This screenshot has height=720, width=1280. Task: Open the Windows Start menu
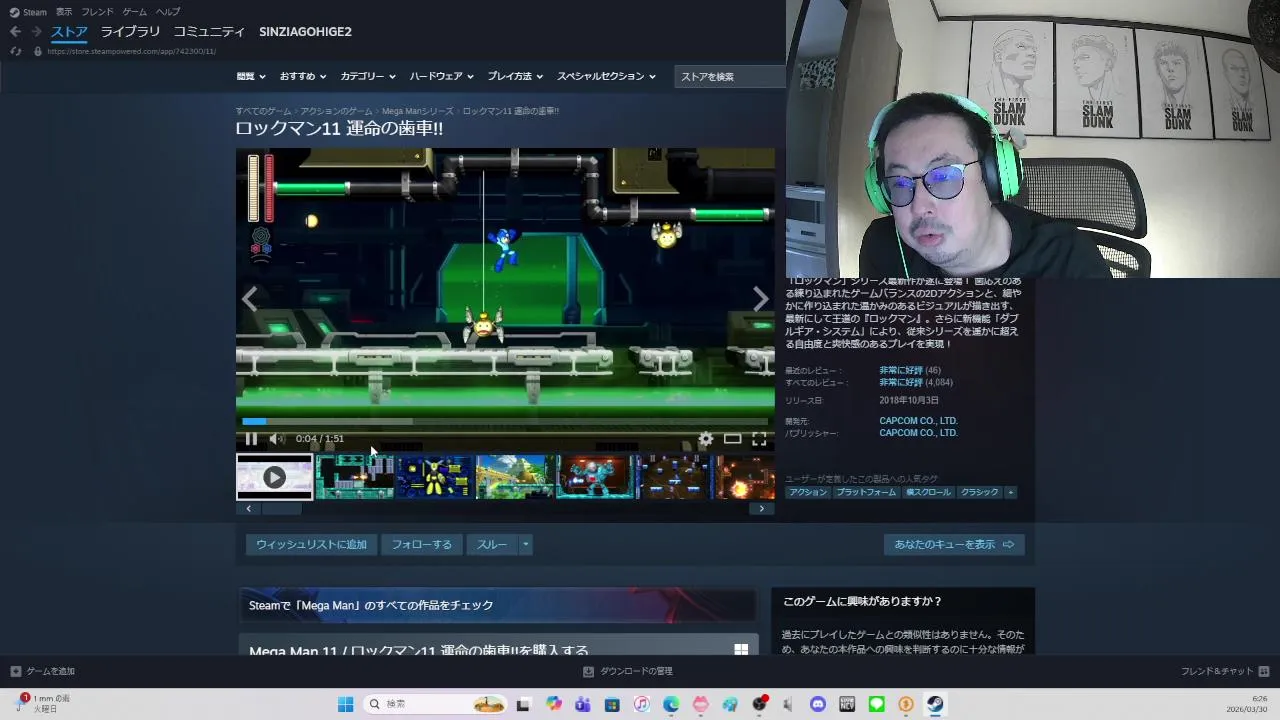[x=345, y=704]
